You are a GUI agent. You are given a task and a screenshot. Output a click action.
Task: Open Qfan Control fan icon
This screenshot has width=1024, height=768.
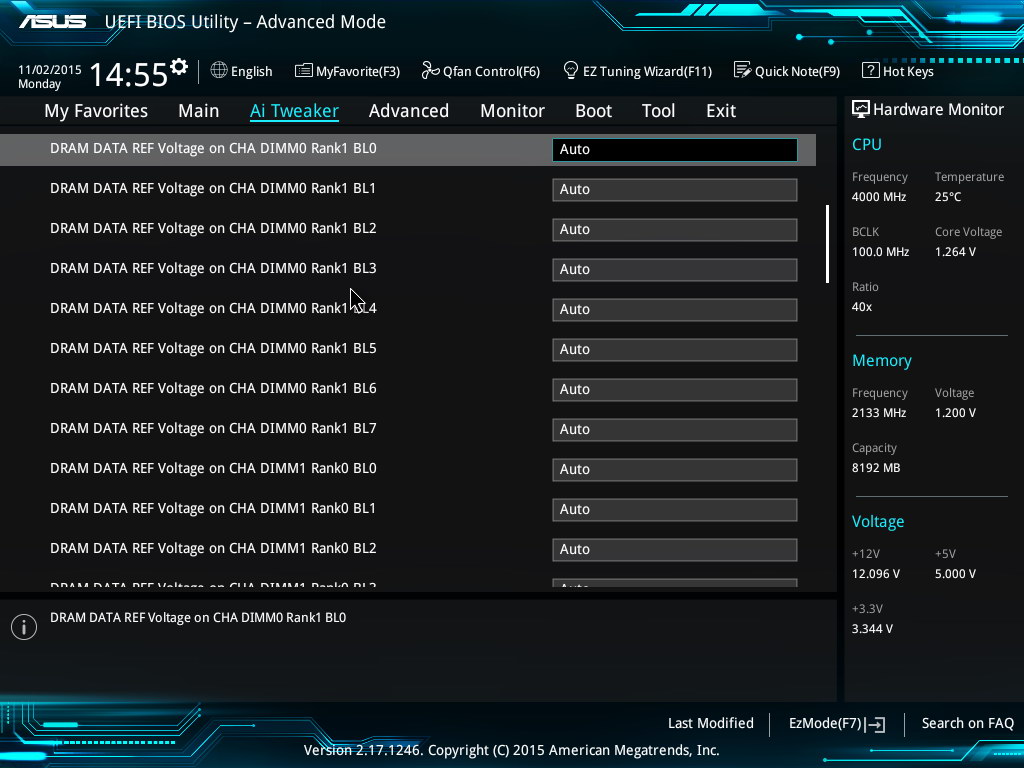(x=430, y=71)
